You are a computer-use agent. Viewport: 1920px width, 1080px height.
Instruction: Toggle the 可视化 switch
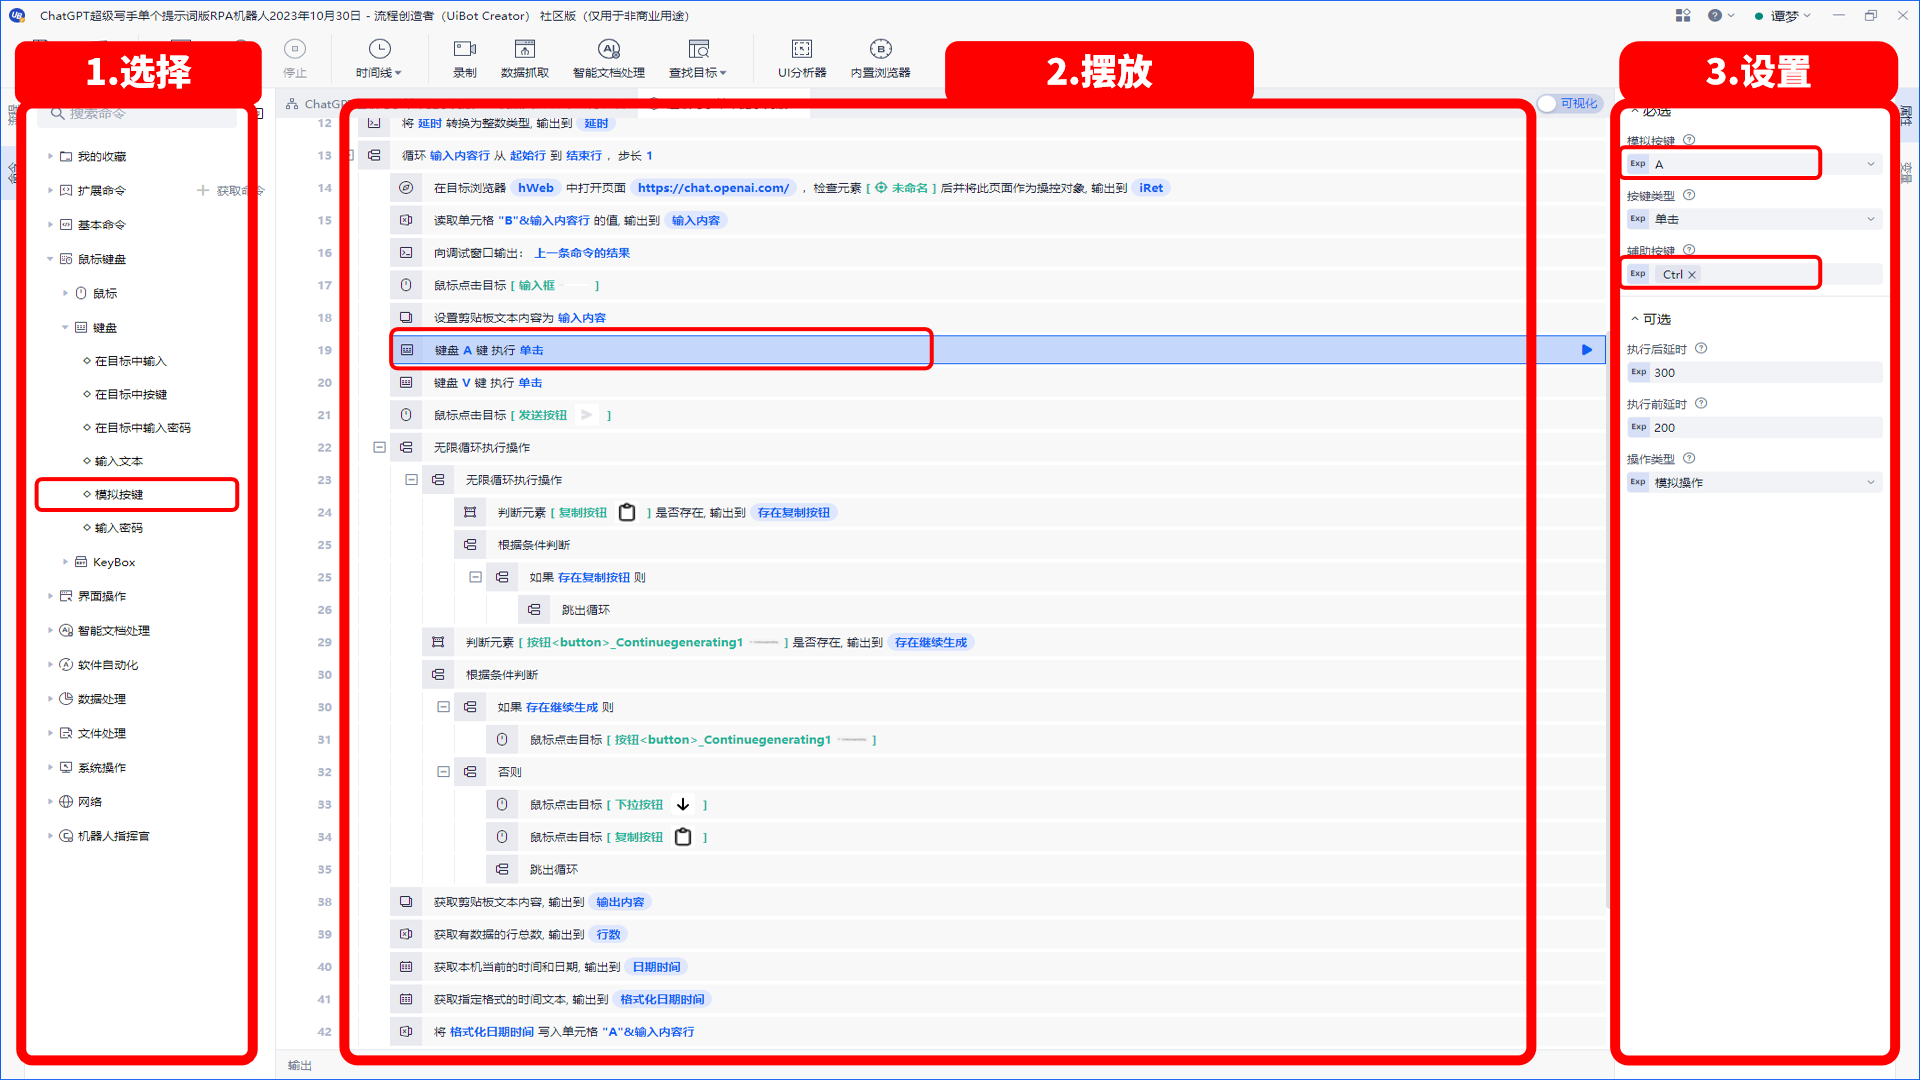1571,104
